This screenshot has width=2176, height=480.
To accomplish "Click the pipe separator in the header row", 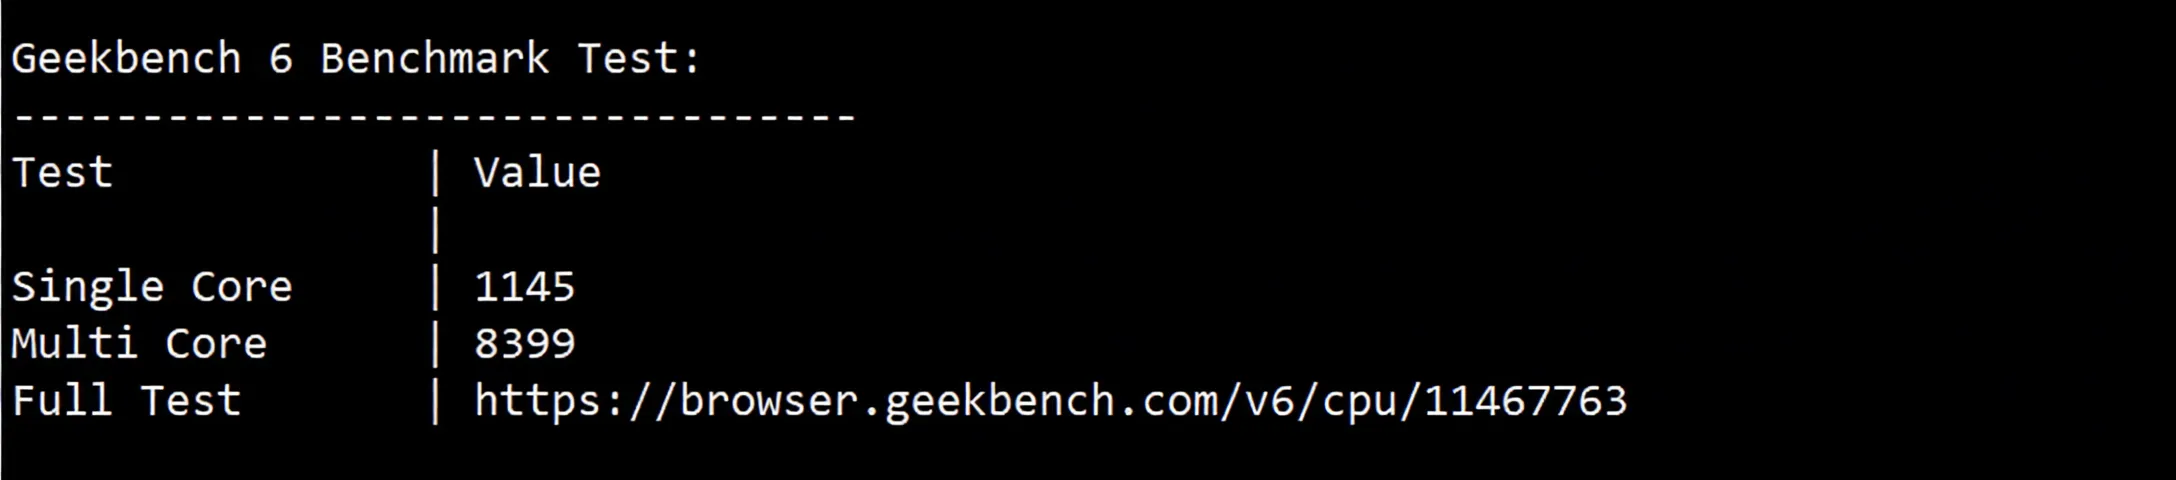I will pos(435,174).
